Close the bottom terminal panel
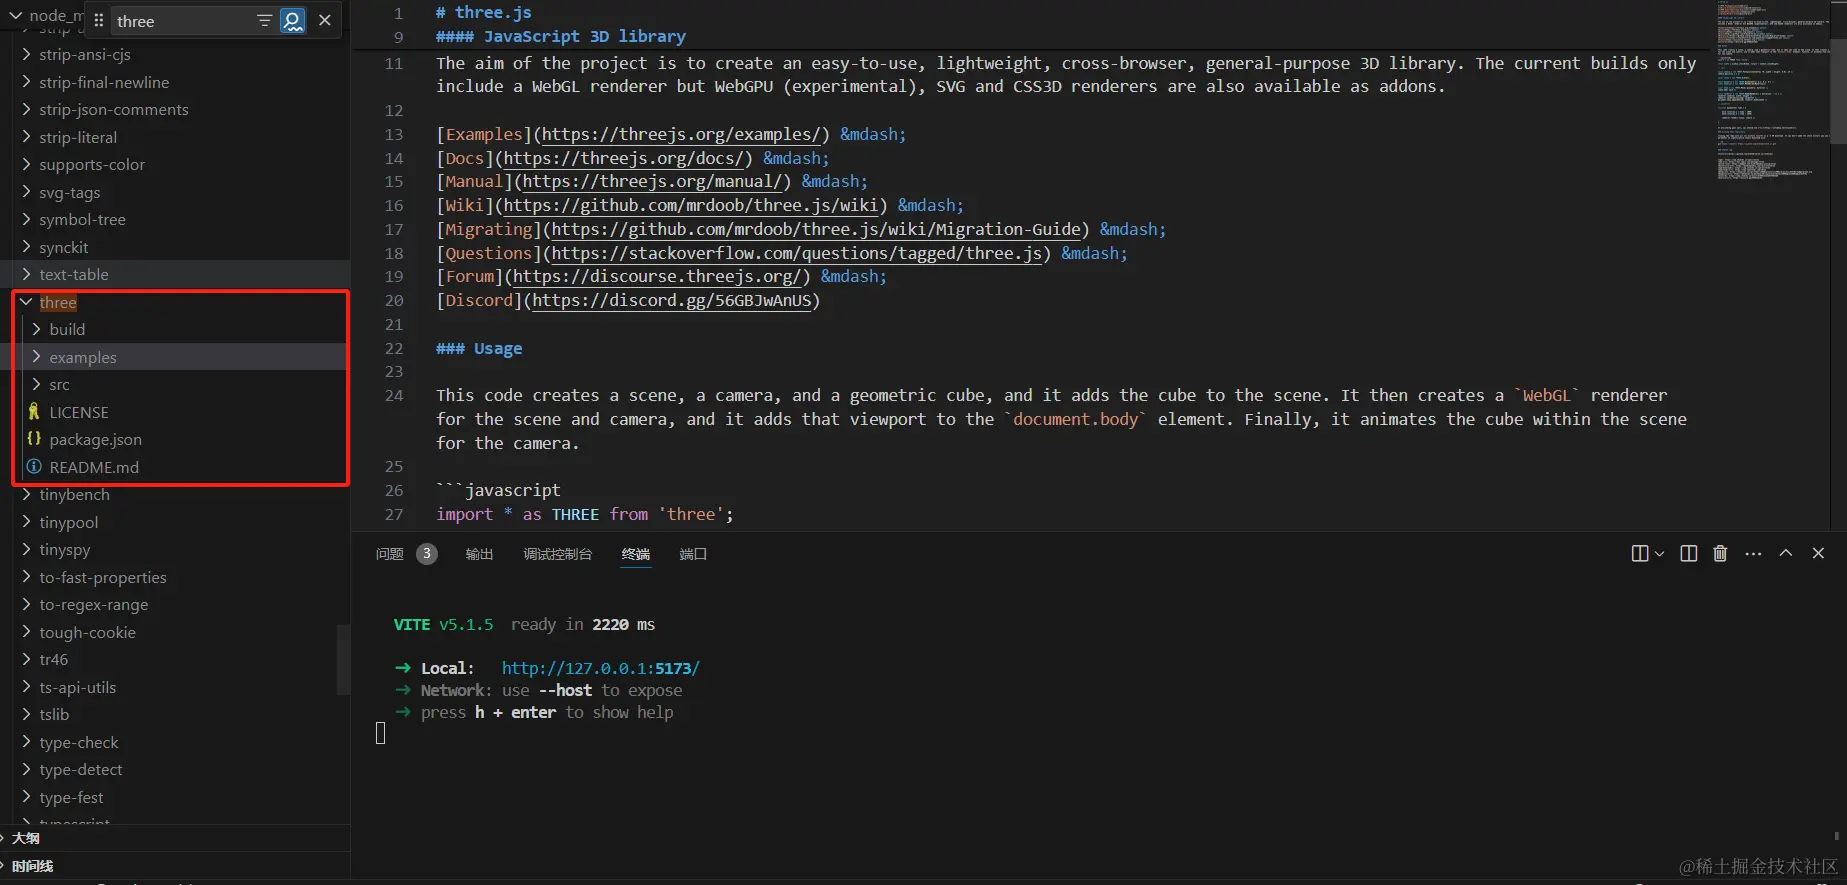This screenshot has width=1847, height=885. [1818, 553]
